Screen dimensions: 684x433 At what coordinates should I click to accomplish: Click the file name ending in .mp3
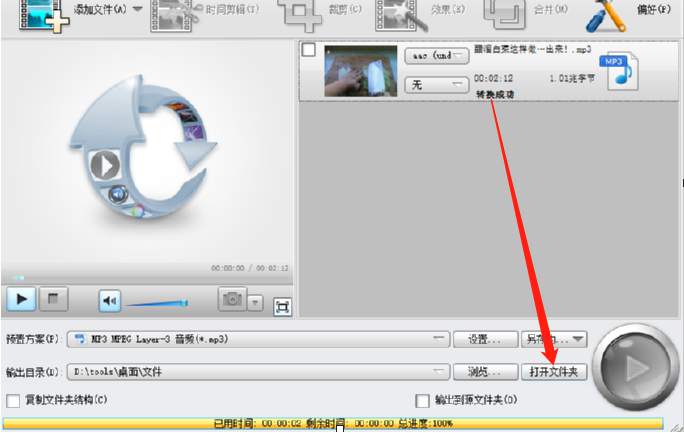[533, 49]
